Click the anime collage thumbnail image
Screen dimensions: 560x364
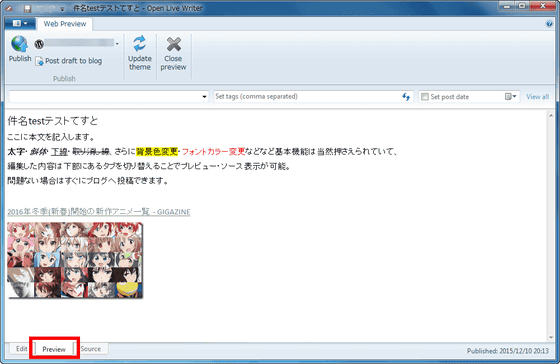(x=75, y=260)
